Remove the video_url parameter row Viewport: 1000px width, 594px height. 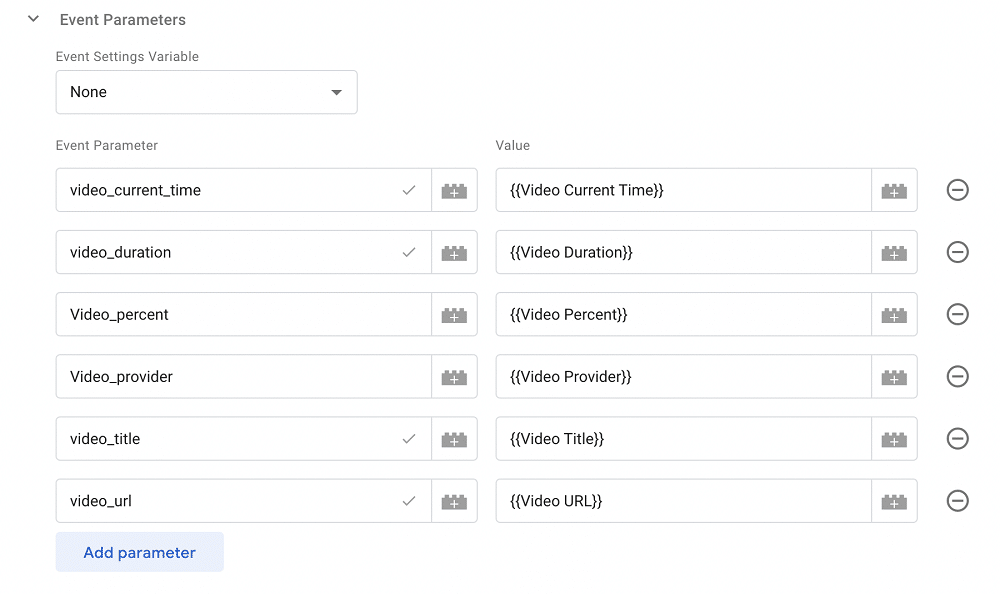pos(957,501)
